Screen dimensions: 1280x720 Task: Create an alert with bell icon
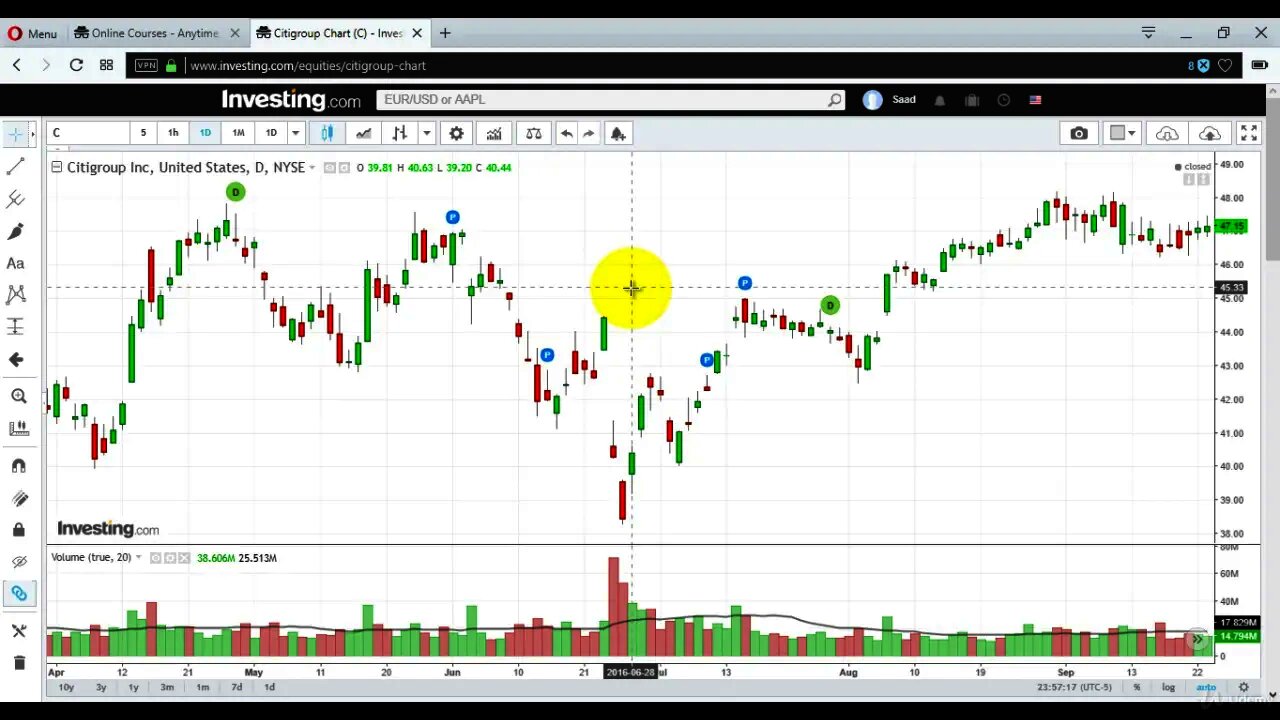[x=618, y=133]
